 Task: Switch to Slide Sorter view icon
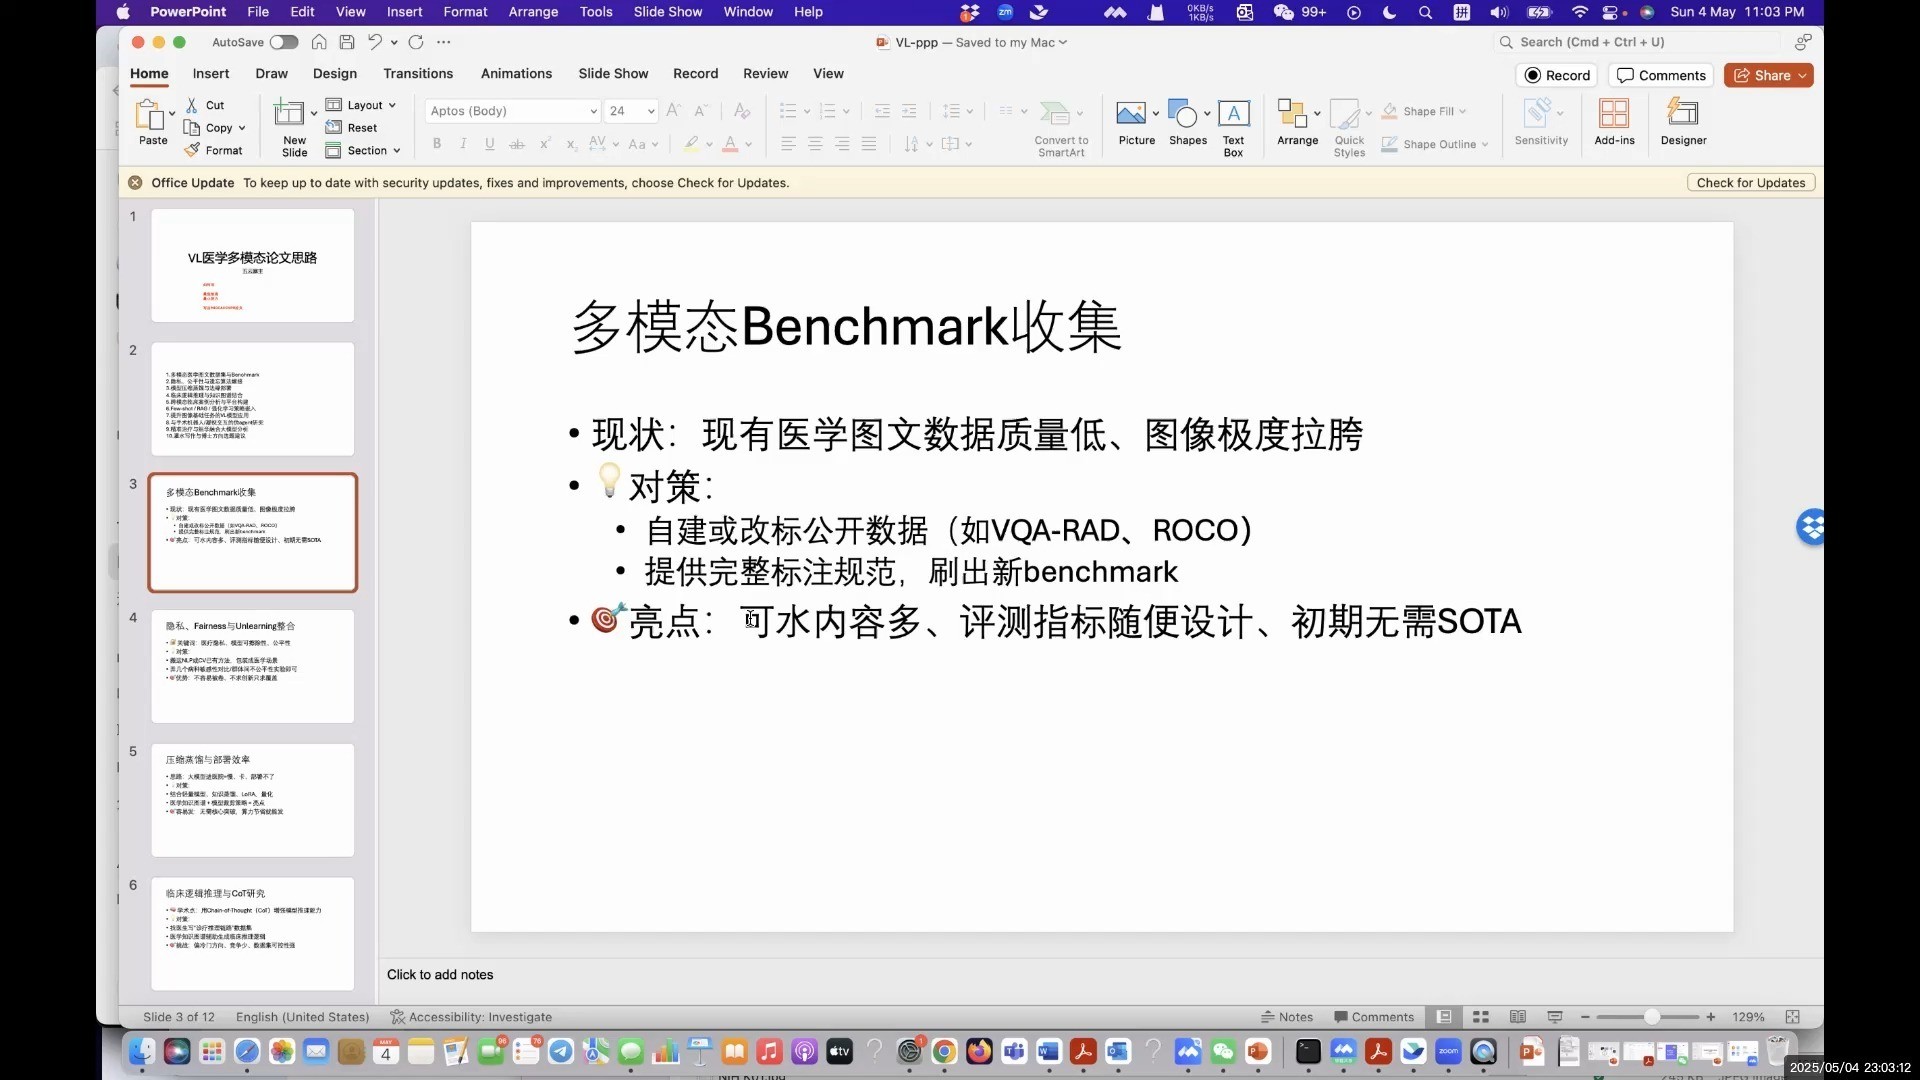[x=1481, y=1017]
